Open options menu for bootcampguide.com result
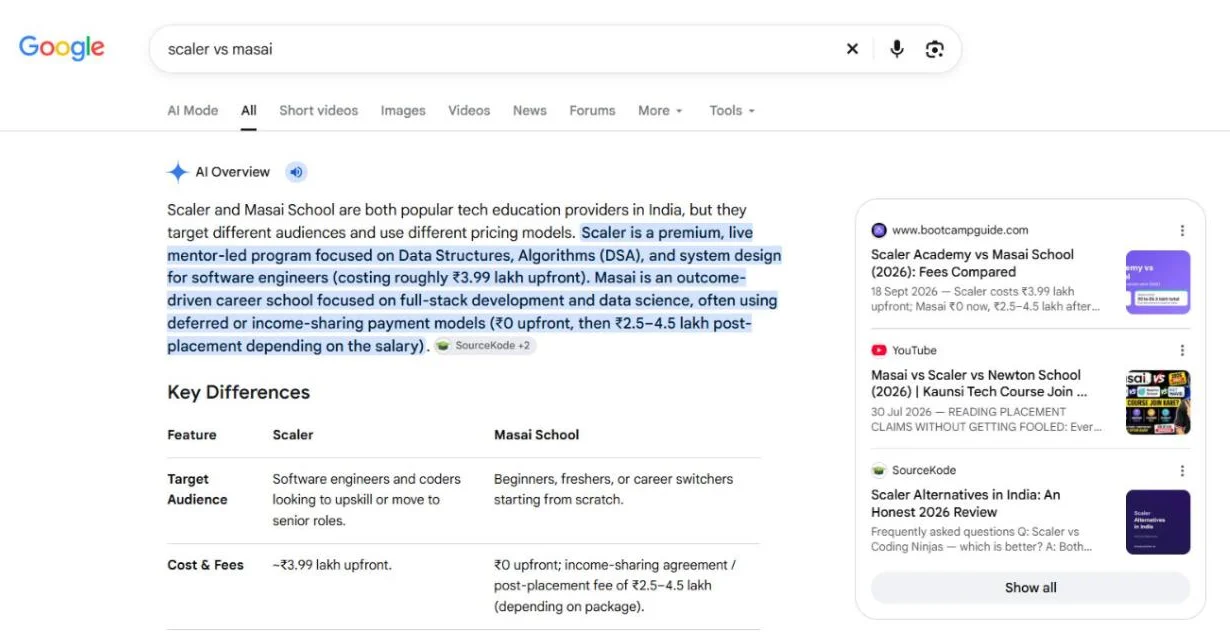 (1182, 230)
